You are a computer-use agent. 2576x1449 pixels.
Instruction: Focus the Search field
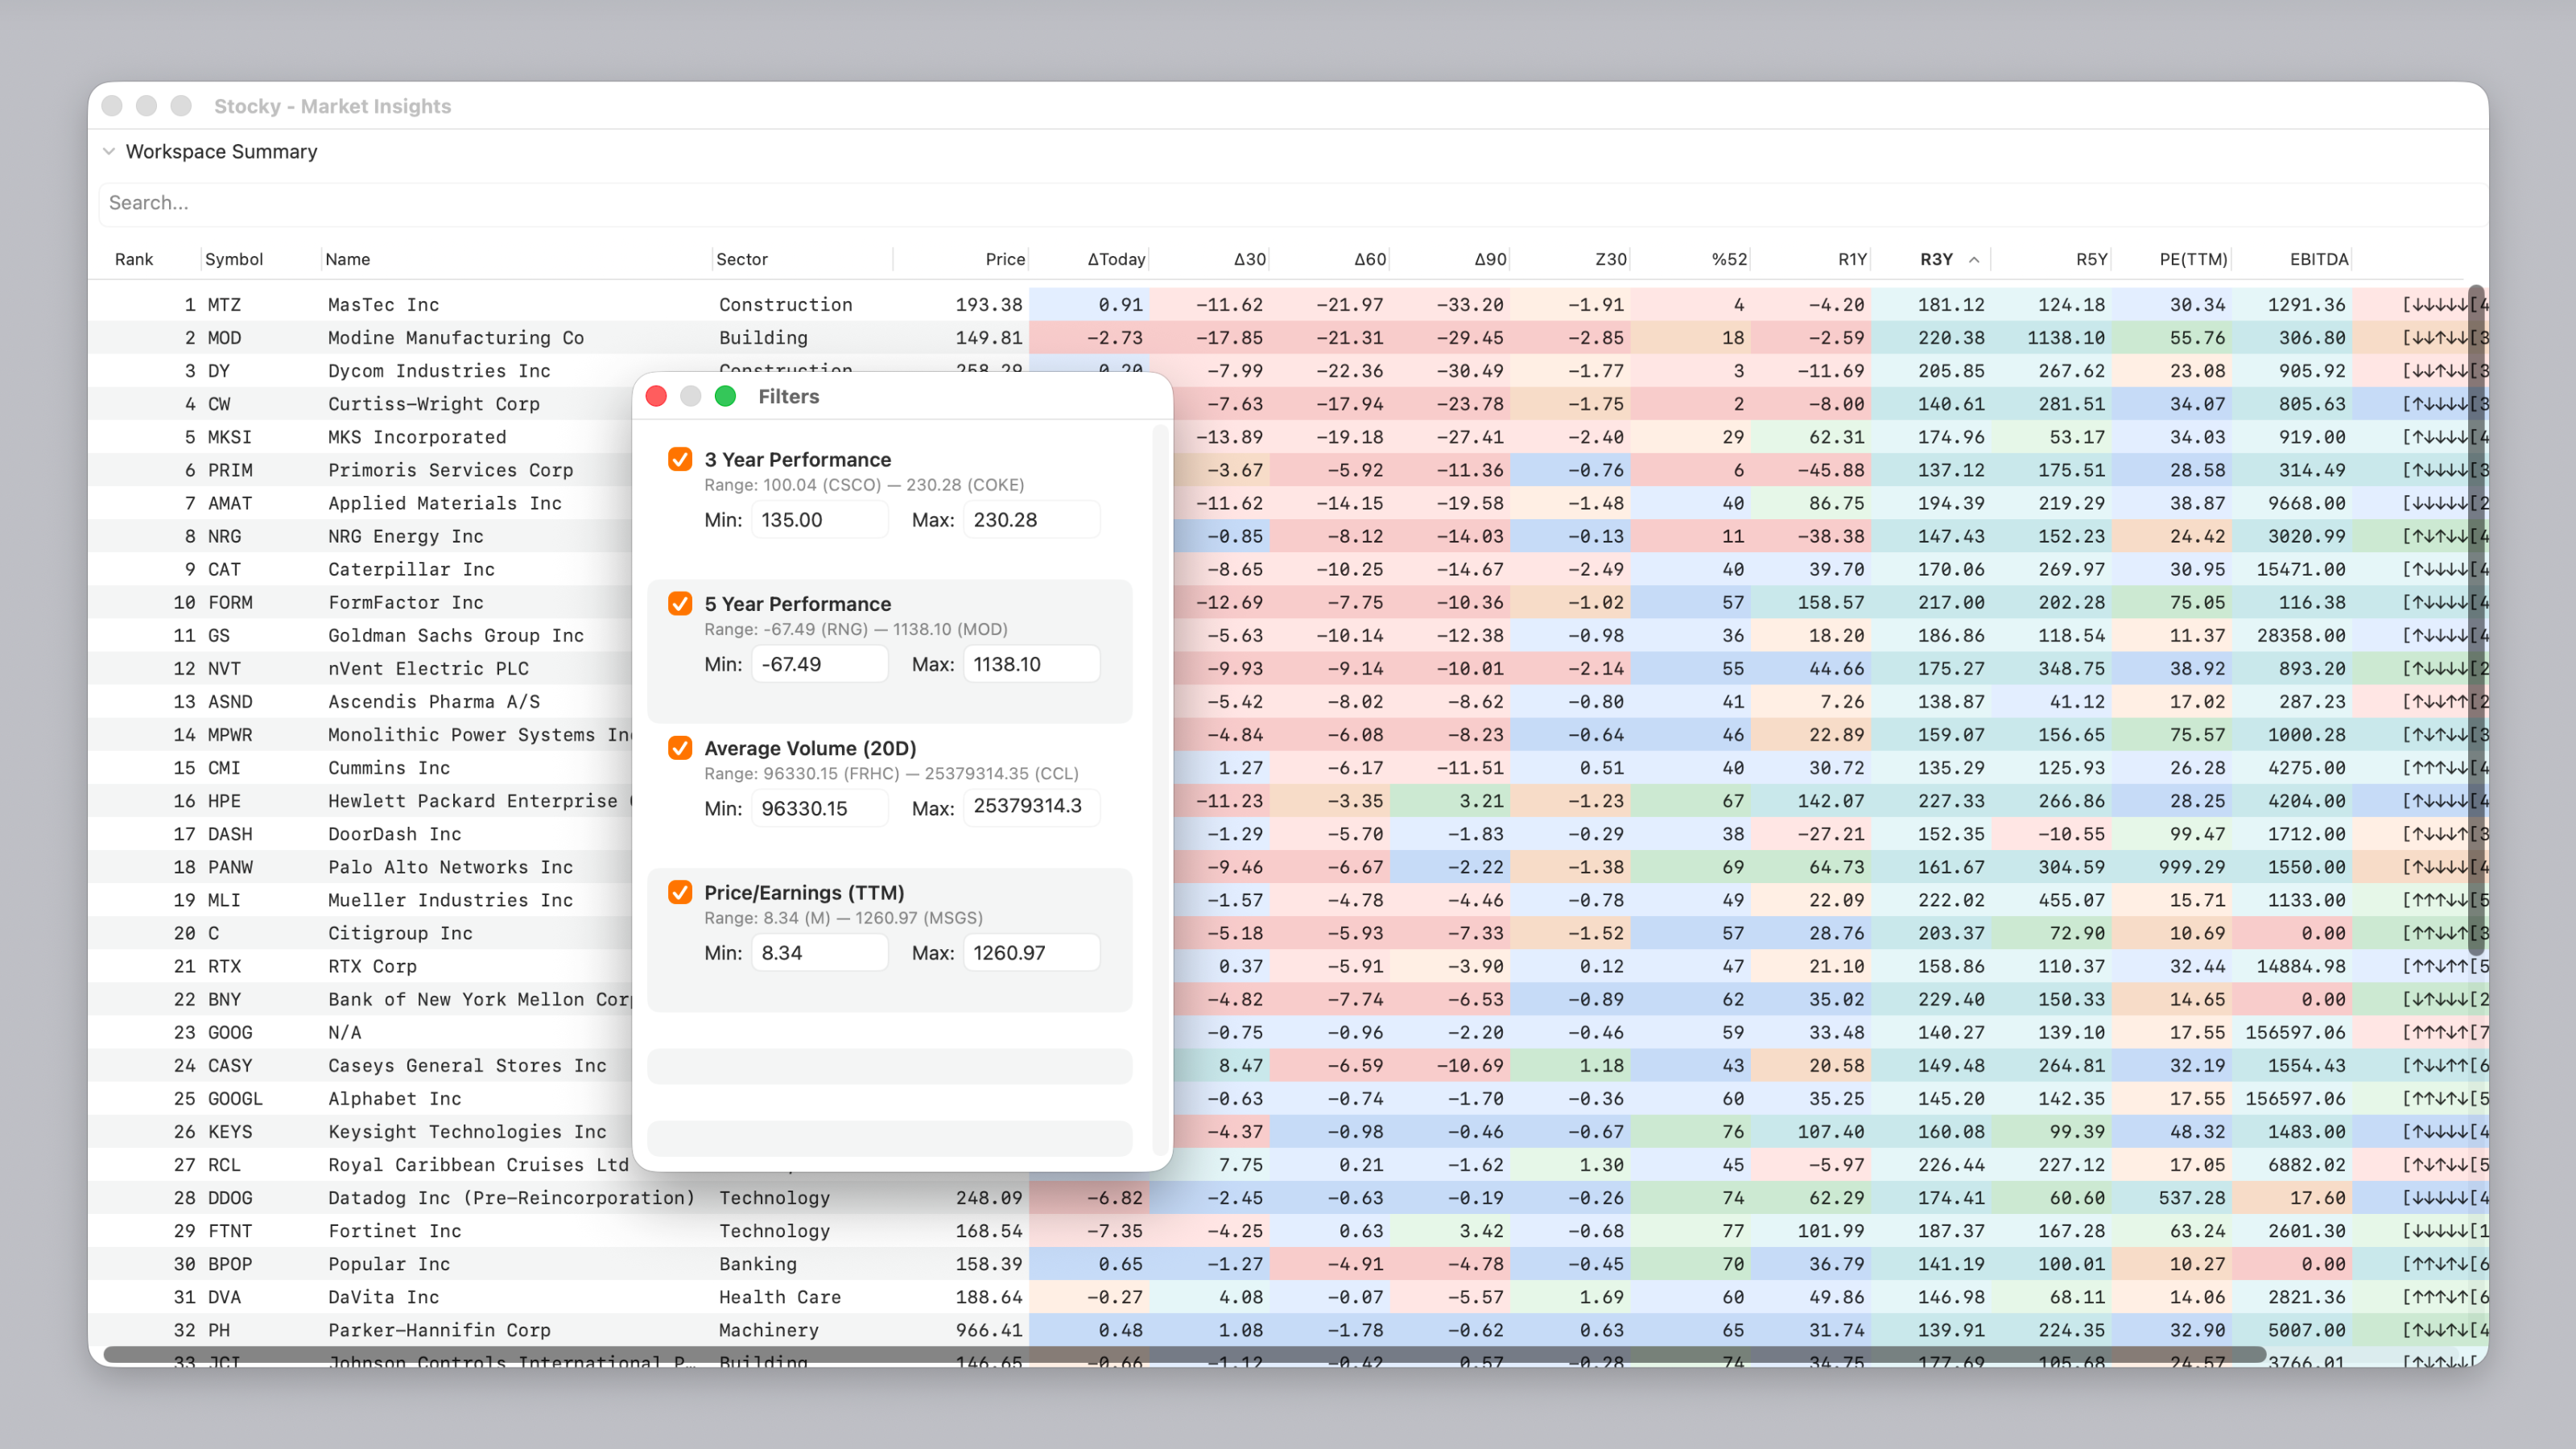[1292, 203]
